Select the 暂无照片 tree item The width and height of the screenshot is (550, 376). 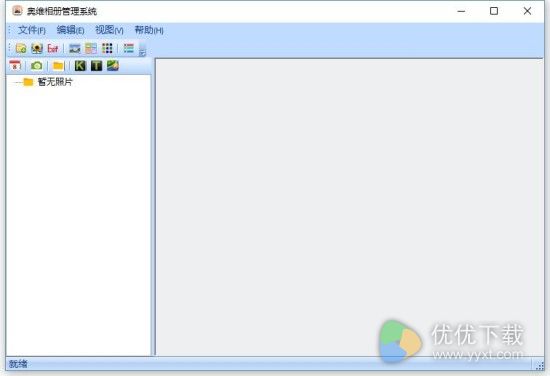[x=55, y=82]
